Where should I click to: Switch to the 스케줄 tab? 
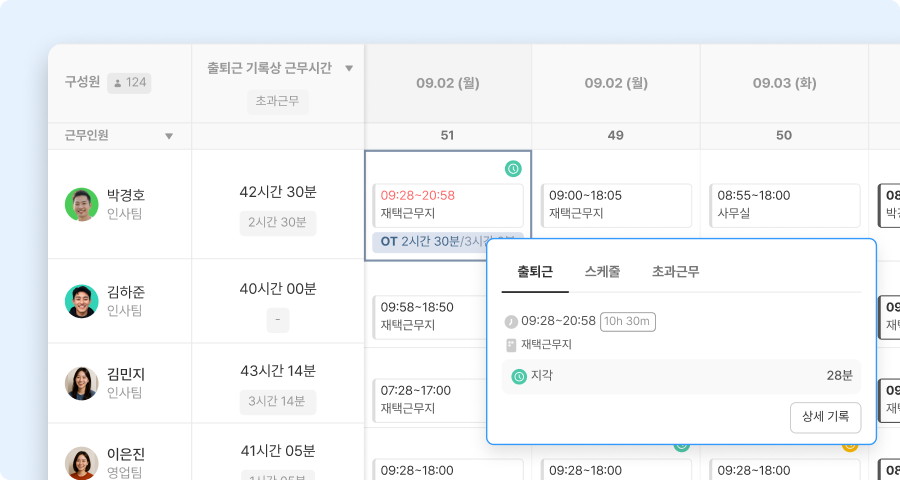(x=602, y=272)
